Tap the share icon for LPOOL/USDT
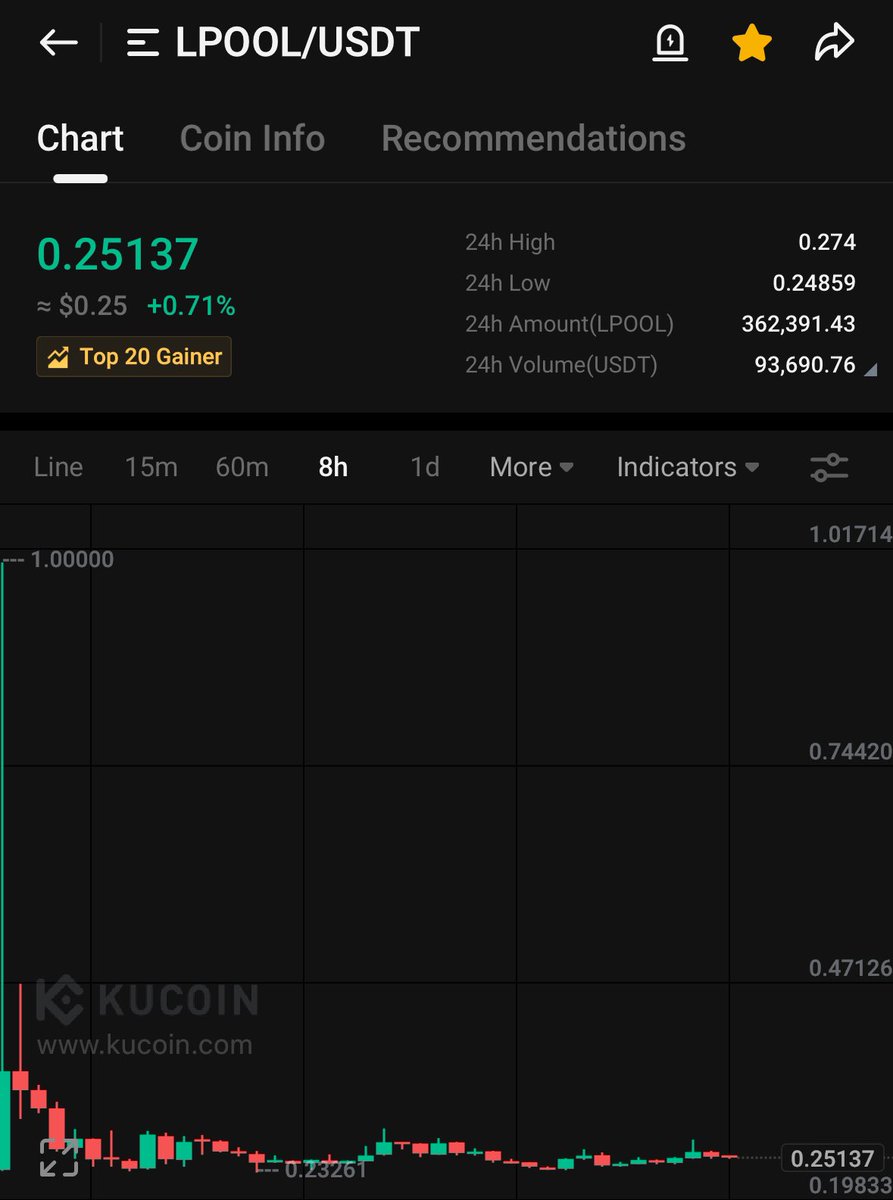Viewport: 893px width, 1200px height. click(833, 42)
